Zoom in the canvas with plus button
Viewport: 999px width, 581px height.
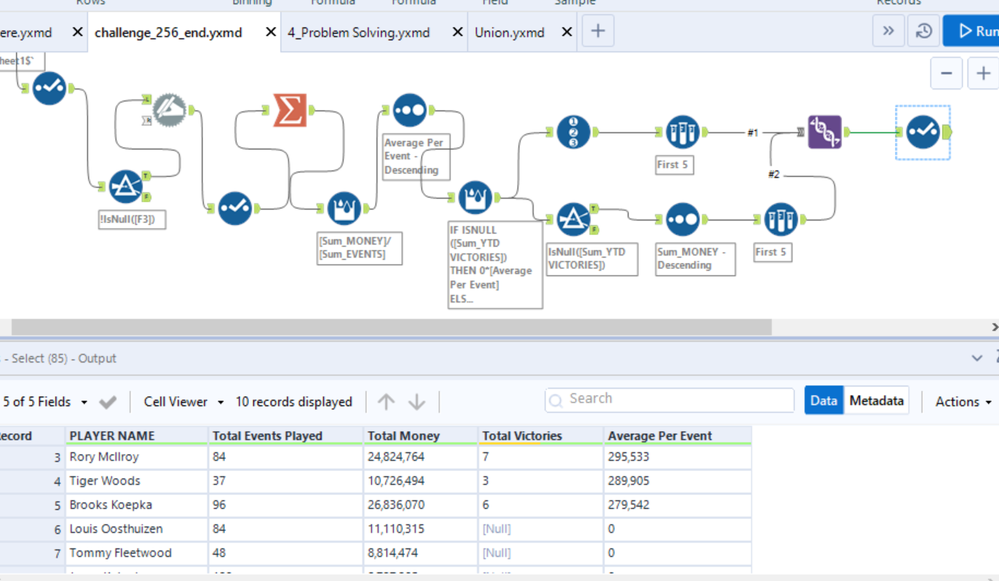click(x=983, y=73)
